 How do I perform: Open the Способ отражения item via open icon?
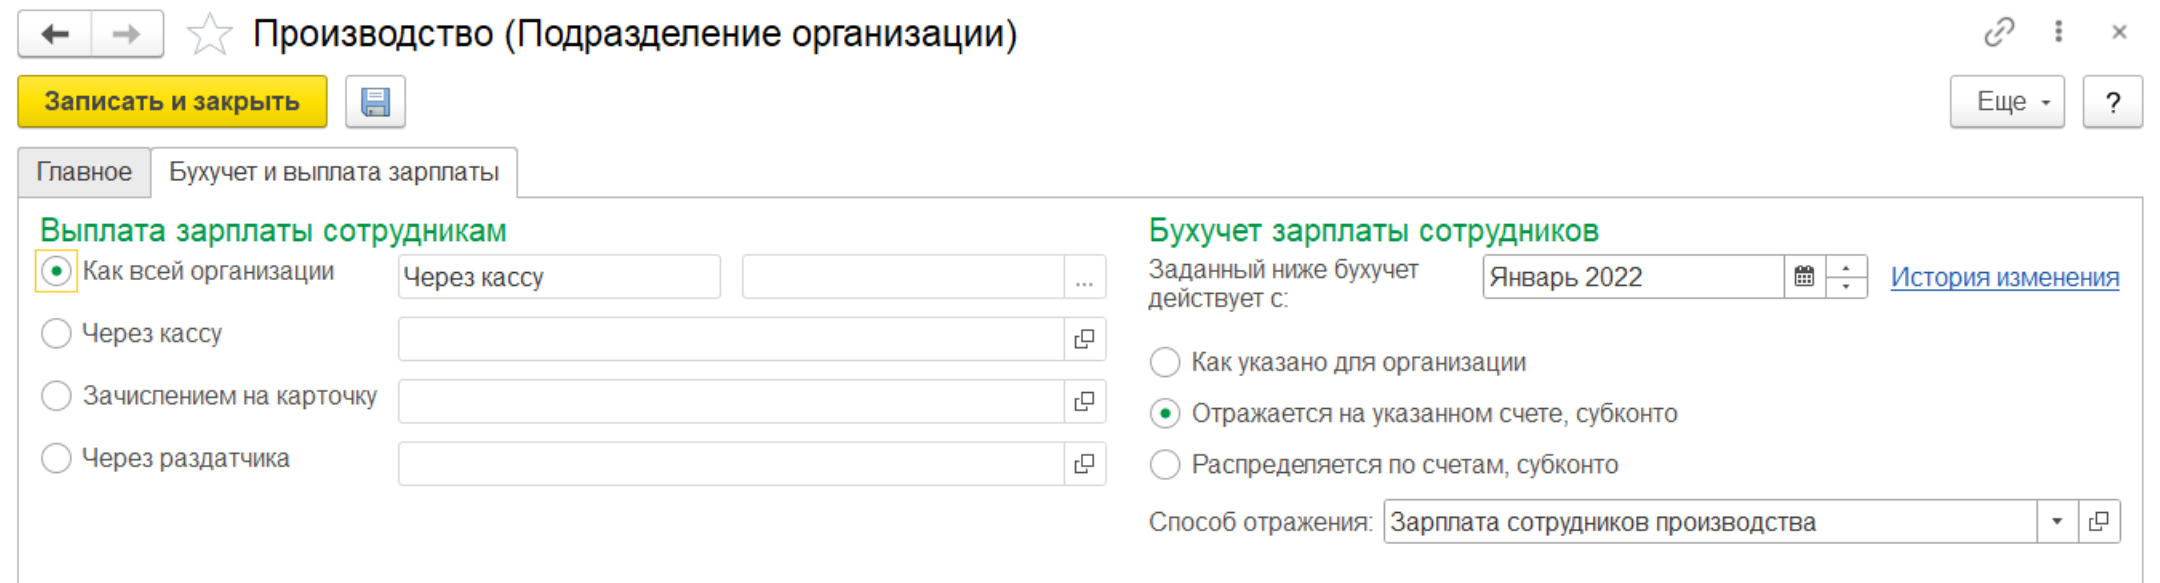[2099, 521]
